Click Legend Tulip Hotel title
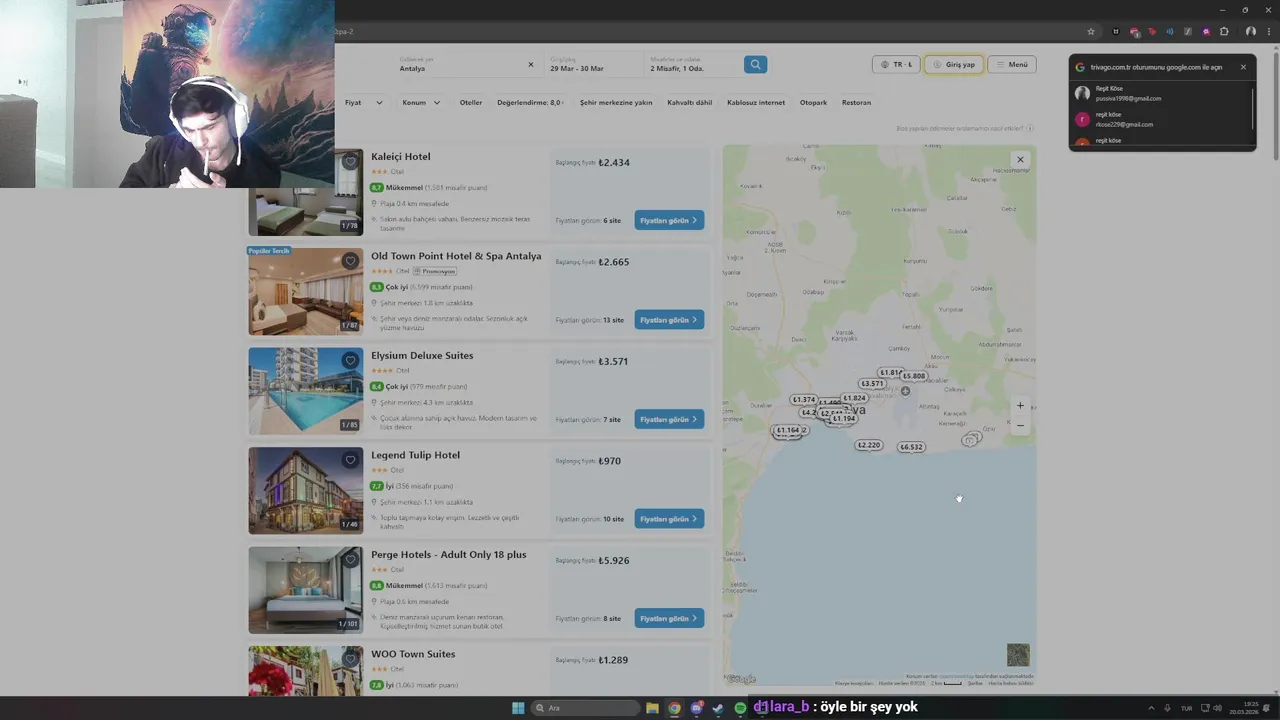The width and height of the screenshot is (1280, 720). pos(416,455)
